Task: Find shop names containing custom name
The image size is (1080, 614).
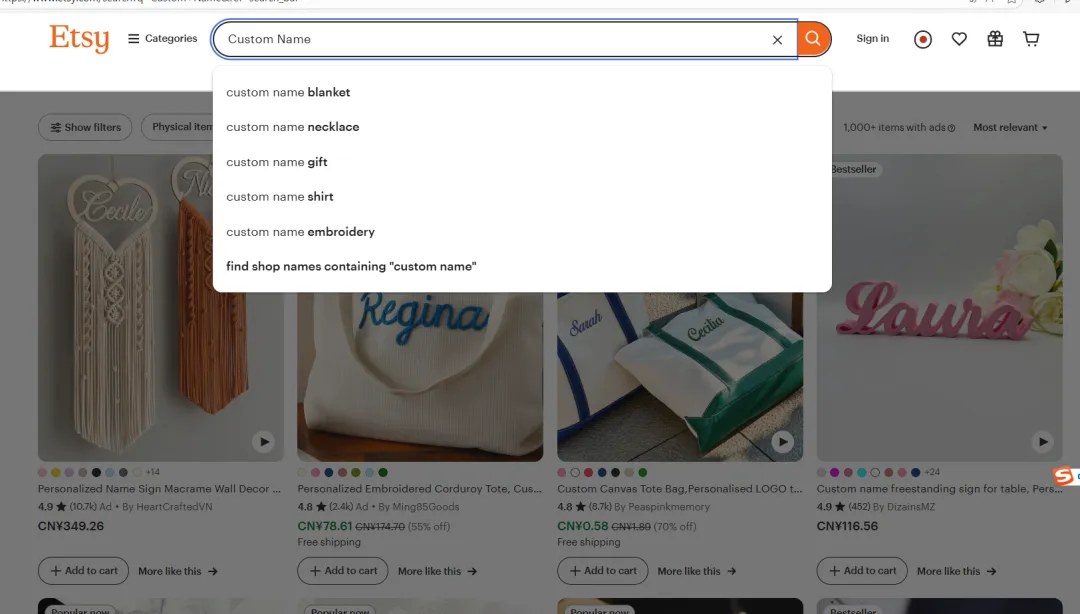Action: pyautogui.click(x=351, y=267)
